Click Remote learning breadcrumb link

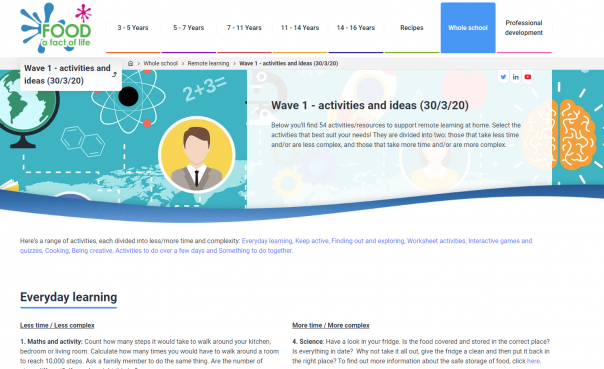(x=208, y=64)
